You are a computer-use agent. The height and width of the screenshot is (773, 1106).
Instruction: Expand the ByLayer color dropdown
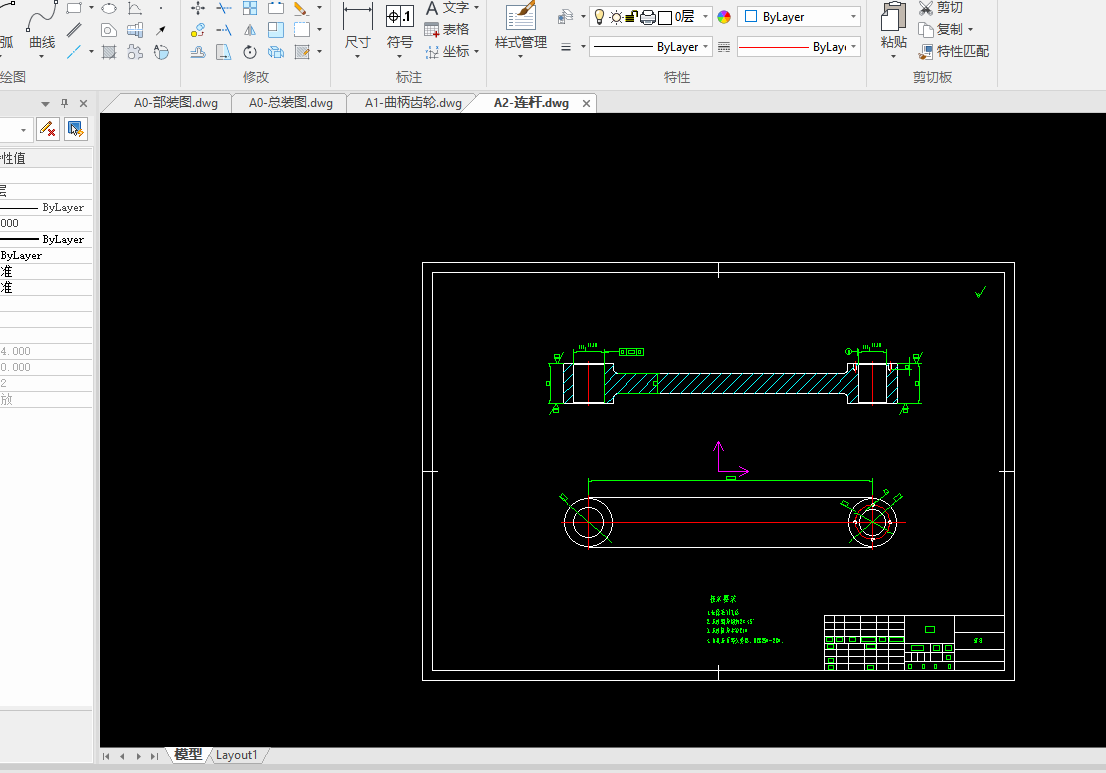(853, 17)
